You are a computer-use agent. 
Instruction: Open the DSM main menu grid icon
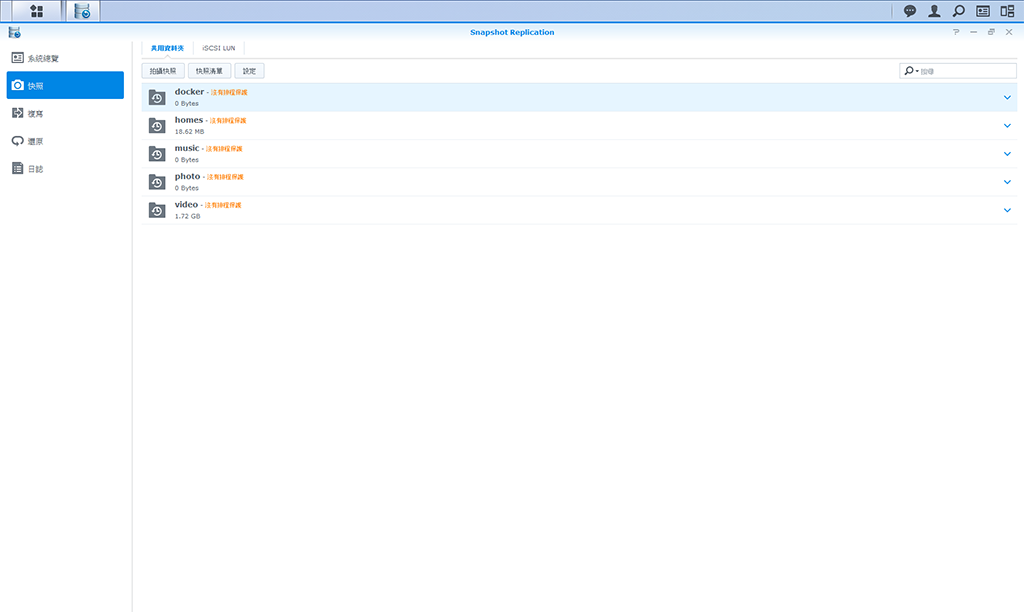37,11
